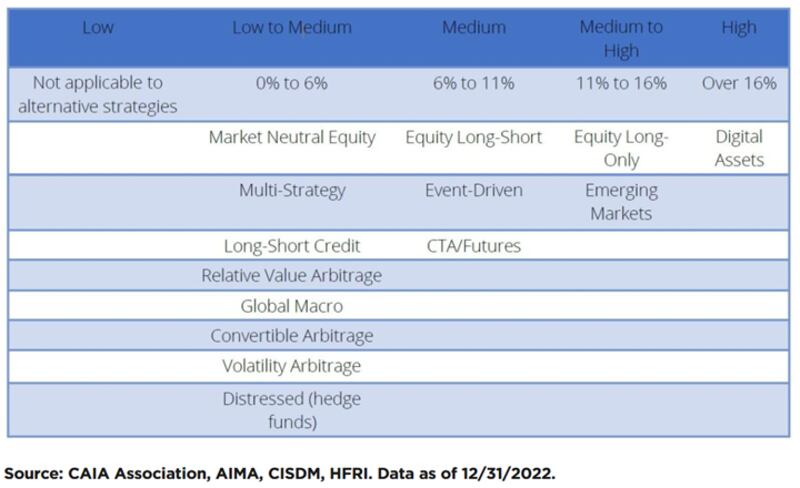Click the 6% to 11% cell
The width and height of the screenshot is (800, 488).
474,83
